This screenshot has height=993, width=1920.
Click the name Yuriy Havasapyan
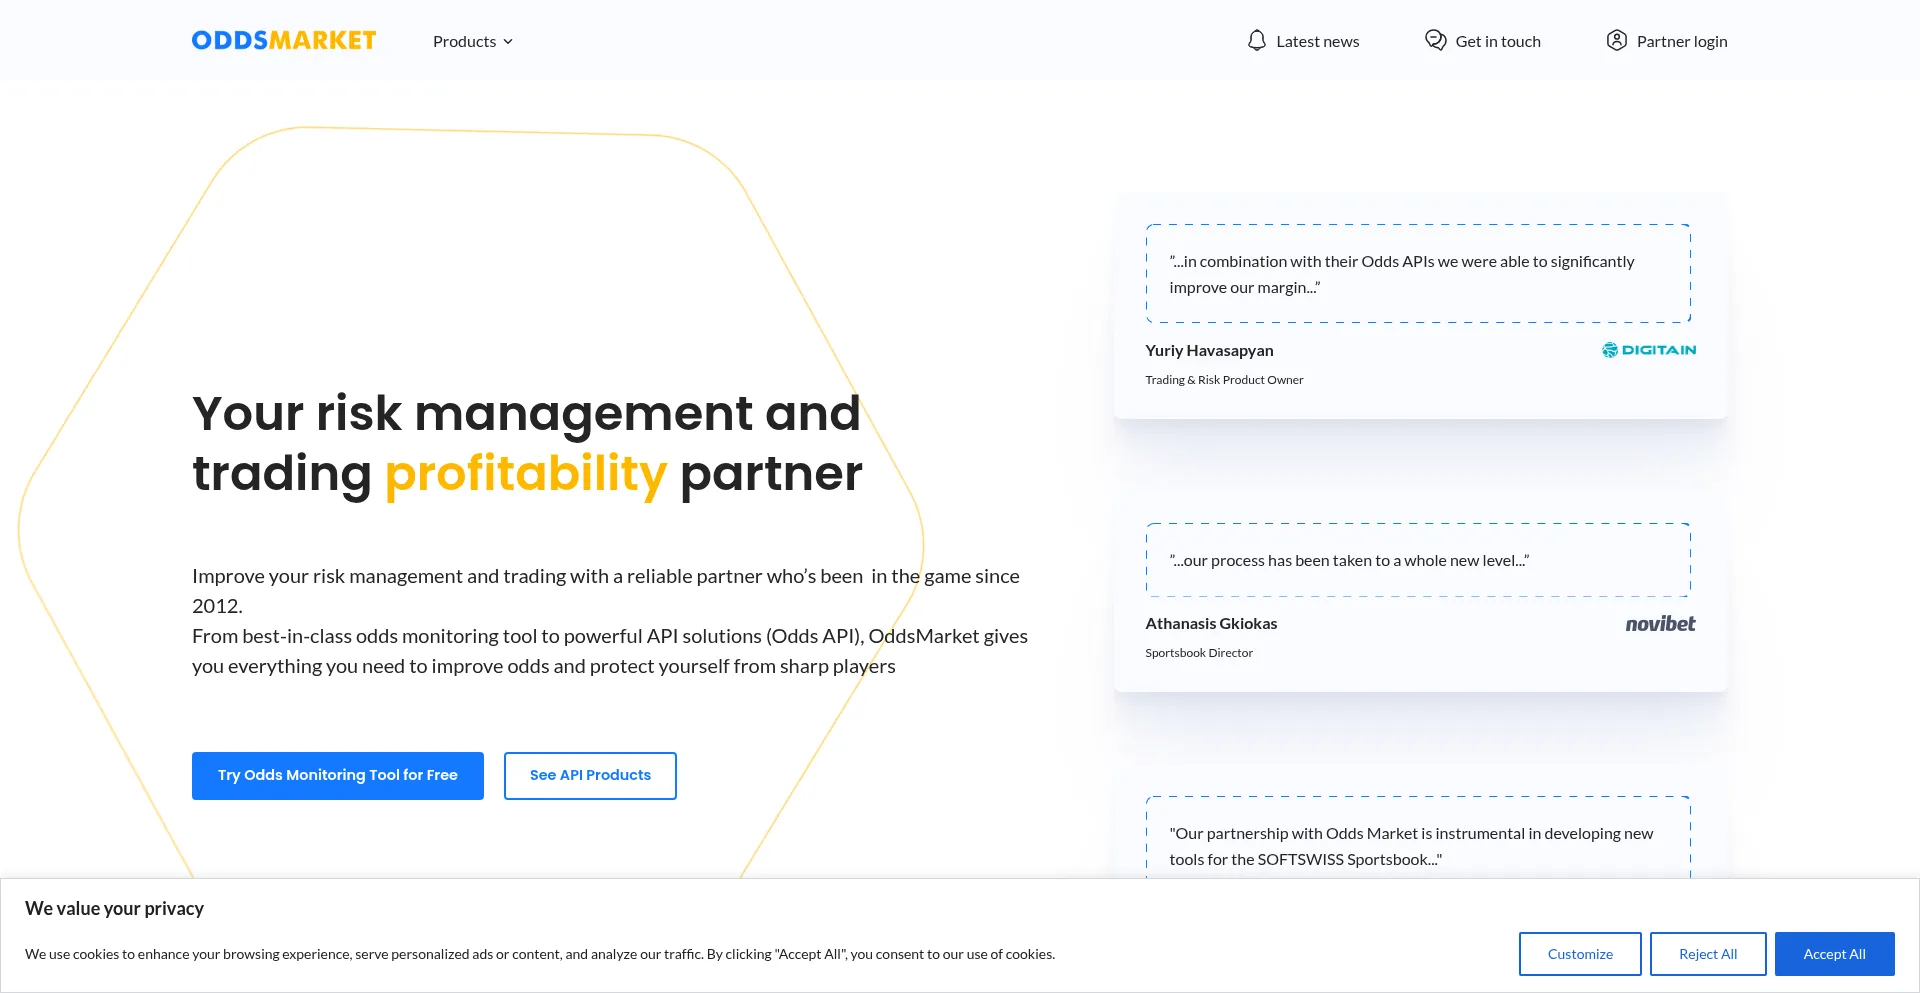(1209, 351)
